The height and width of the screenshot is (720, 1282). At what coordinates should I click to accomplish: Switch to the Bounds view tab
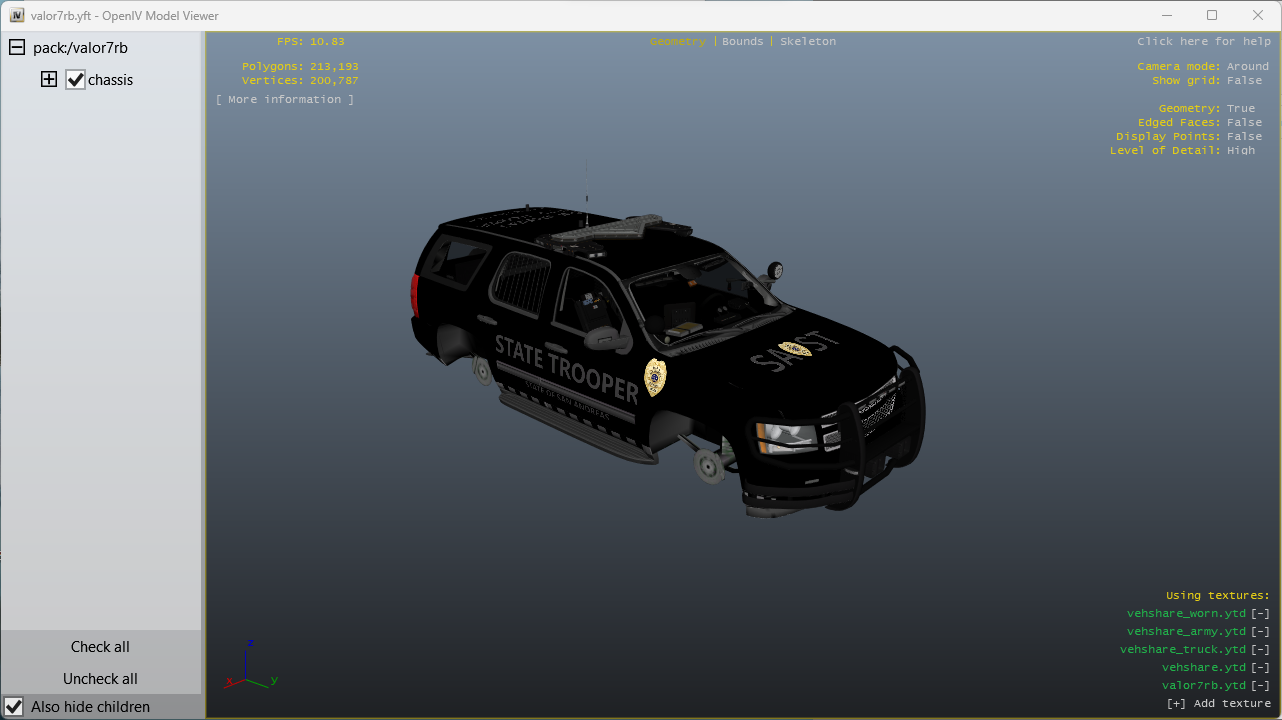[742, 42]
